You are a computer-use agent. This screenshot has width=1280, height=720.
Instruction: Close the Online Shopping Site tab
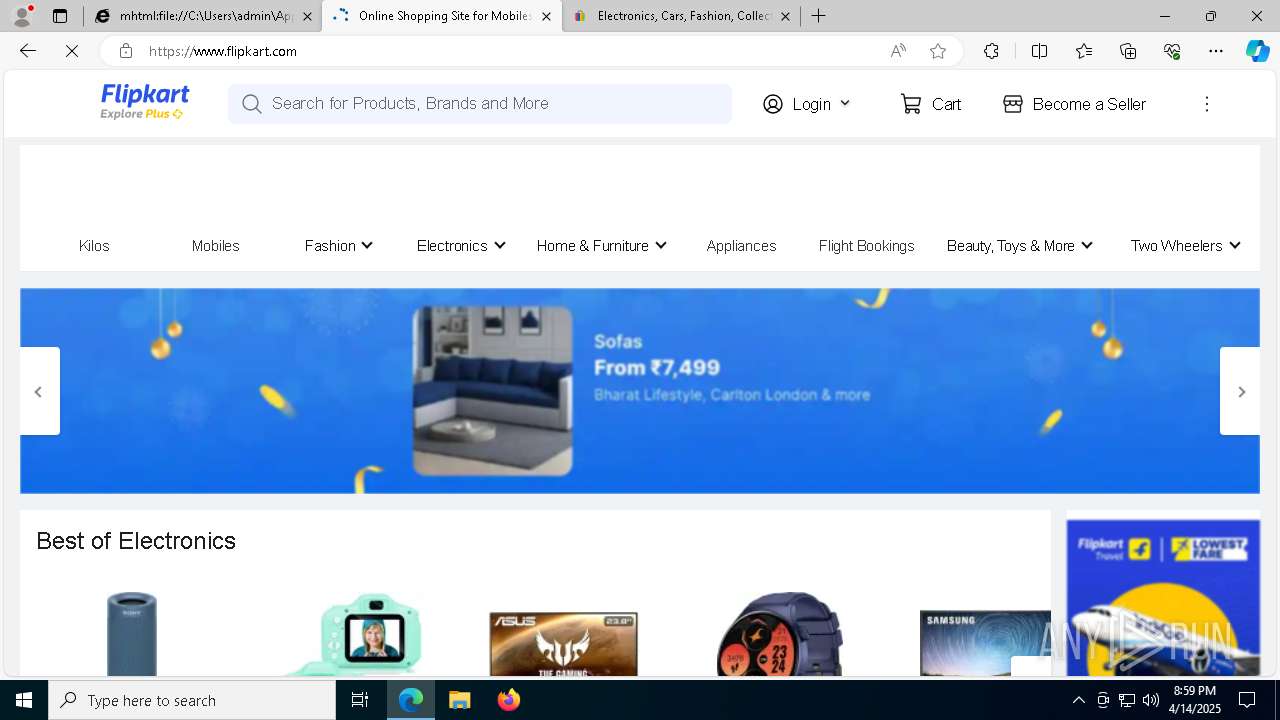click(546, 16)
